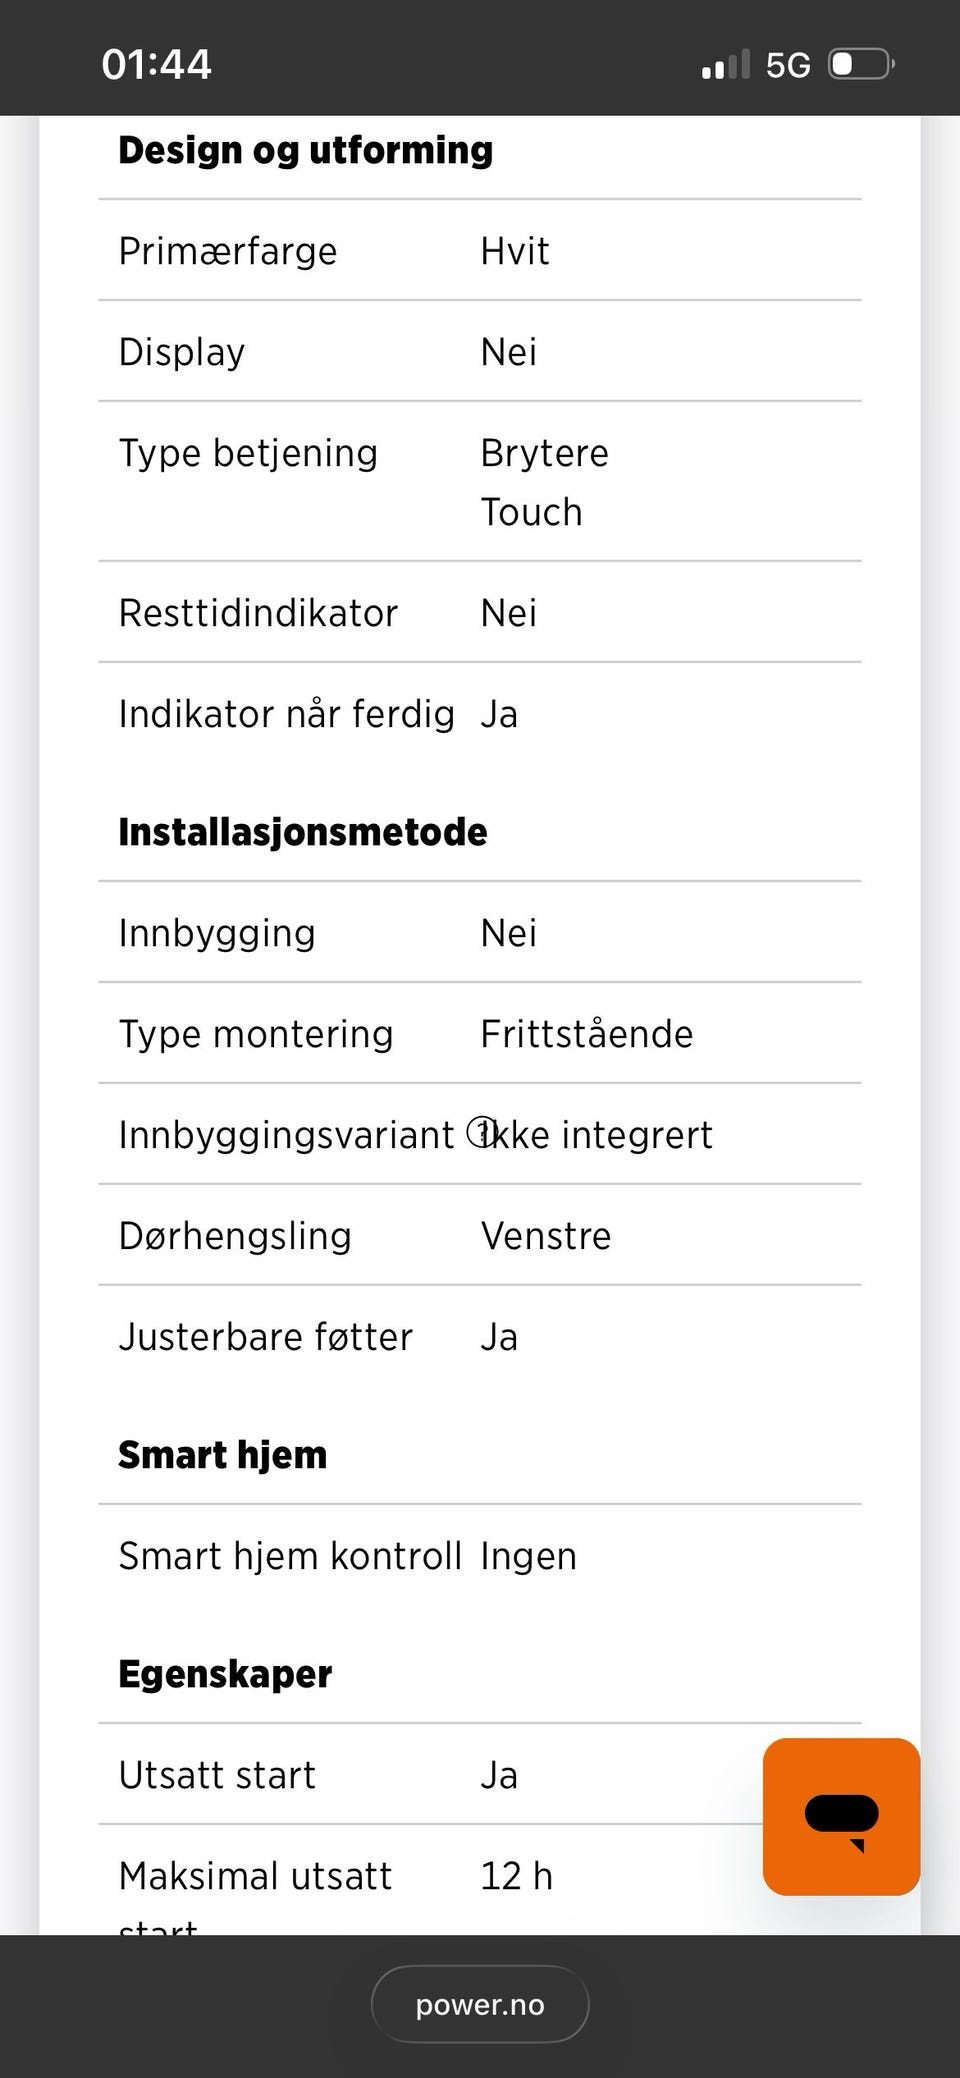Tap the power.no address pill
960x2078 pixels.
480,2004
